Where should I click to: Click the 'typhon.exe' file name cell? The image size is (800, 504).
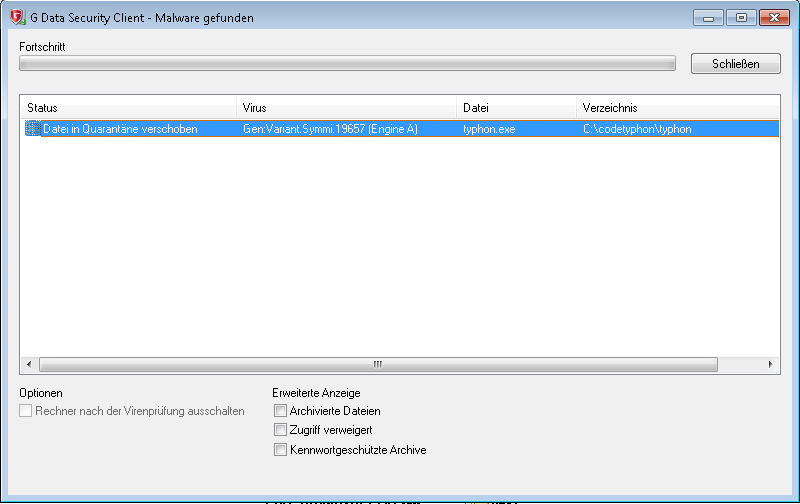click(489, 129)
